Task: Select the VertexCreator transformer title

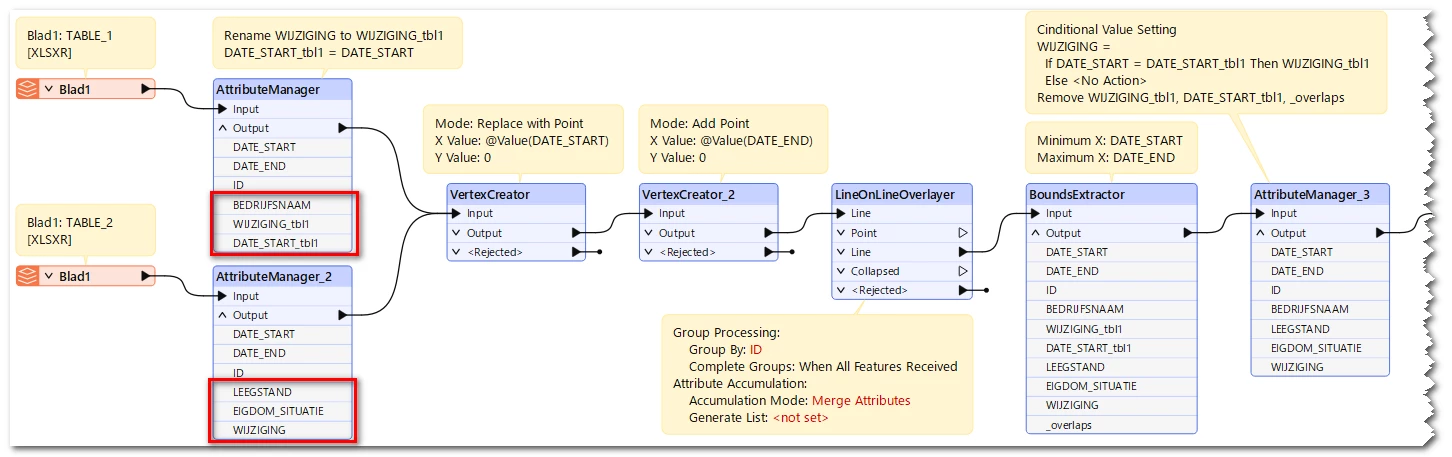Action: tap(490, 194)
